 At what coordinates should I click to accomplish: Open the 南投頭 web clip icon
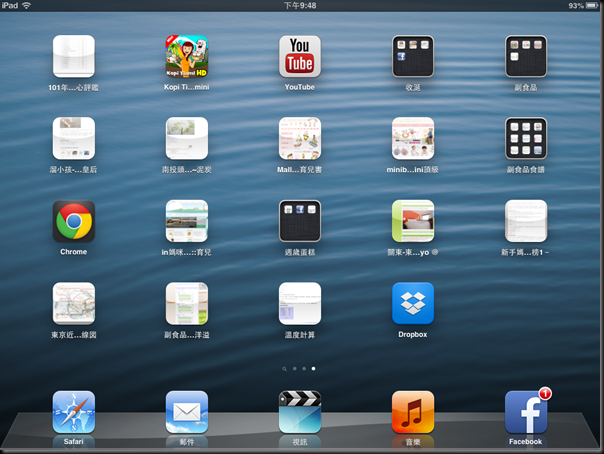(x=187, y=138)
